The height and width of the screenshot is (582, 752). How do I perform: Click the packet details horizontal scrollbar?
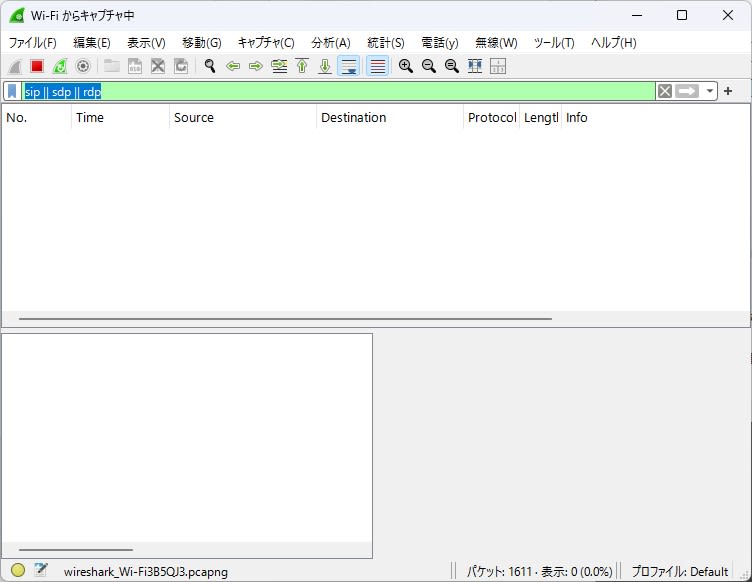[76, 549]
